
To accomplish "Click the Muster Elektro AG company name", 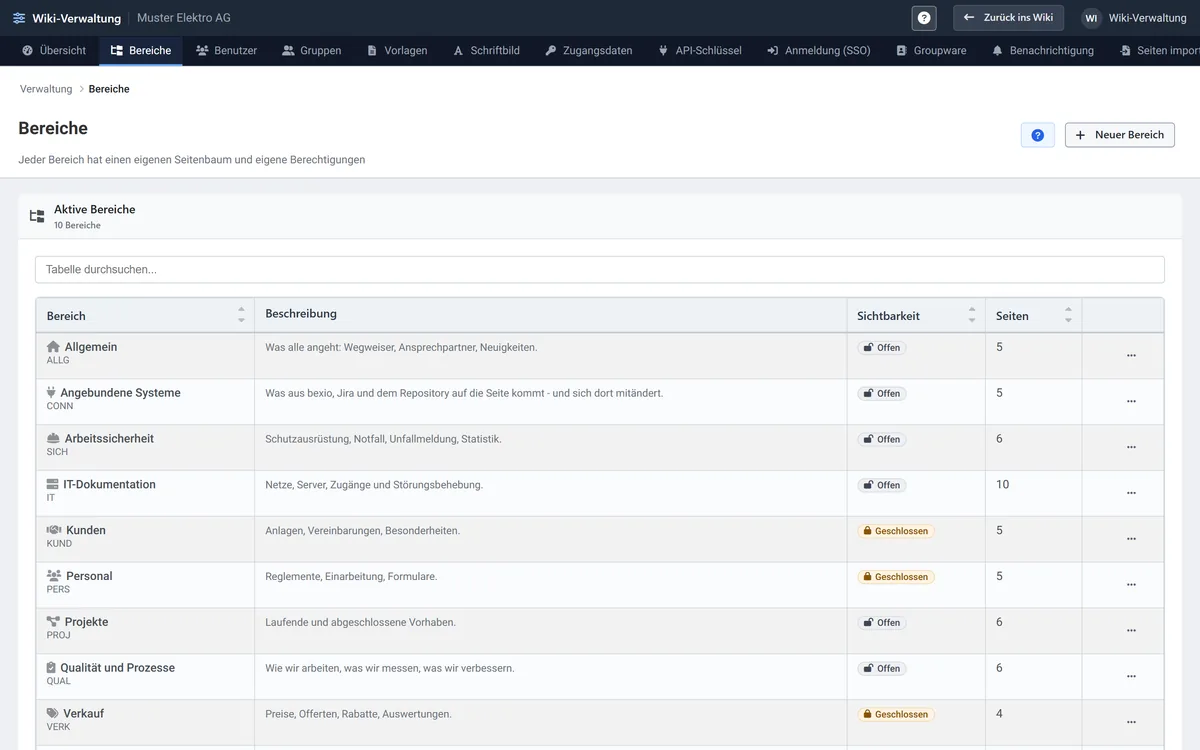I will tap(184, 18).
